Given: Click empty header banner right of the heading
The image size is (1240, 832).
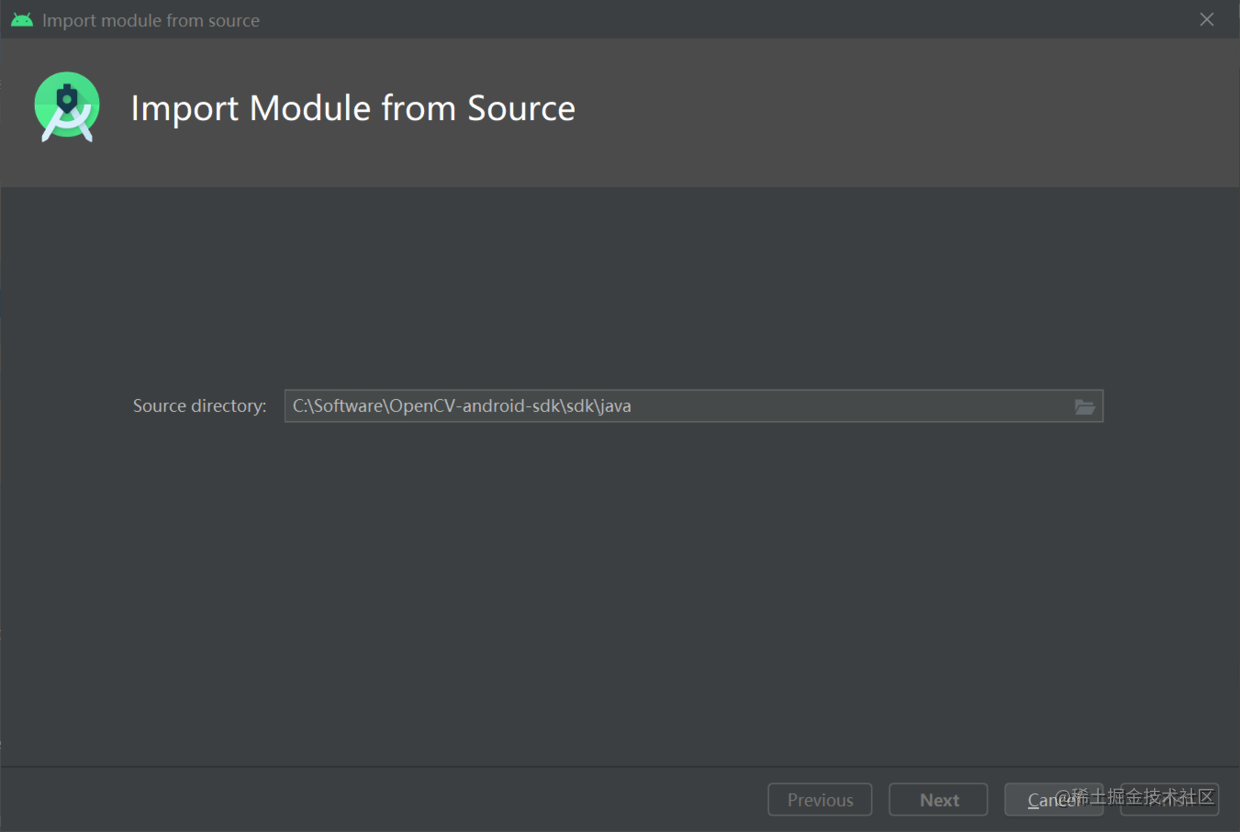Looking at the screenshot, I should 900,110.
